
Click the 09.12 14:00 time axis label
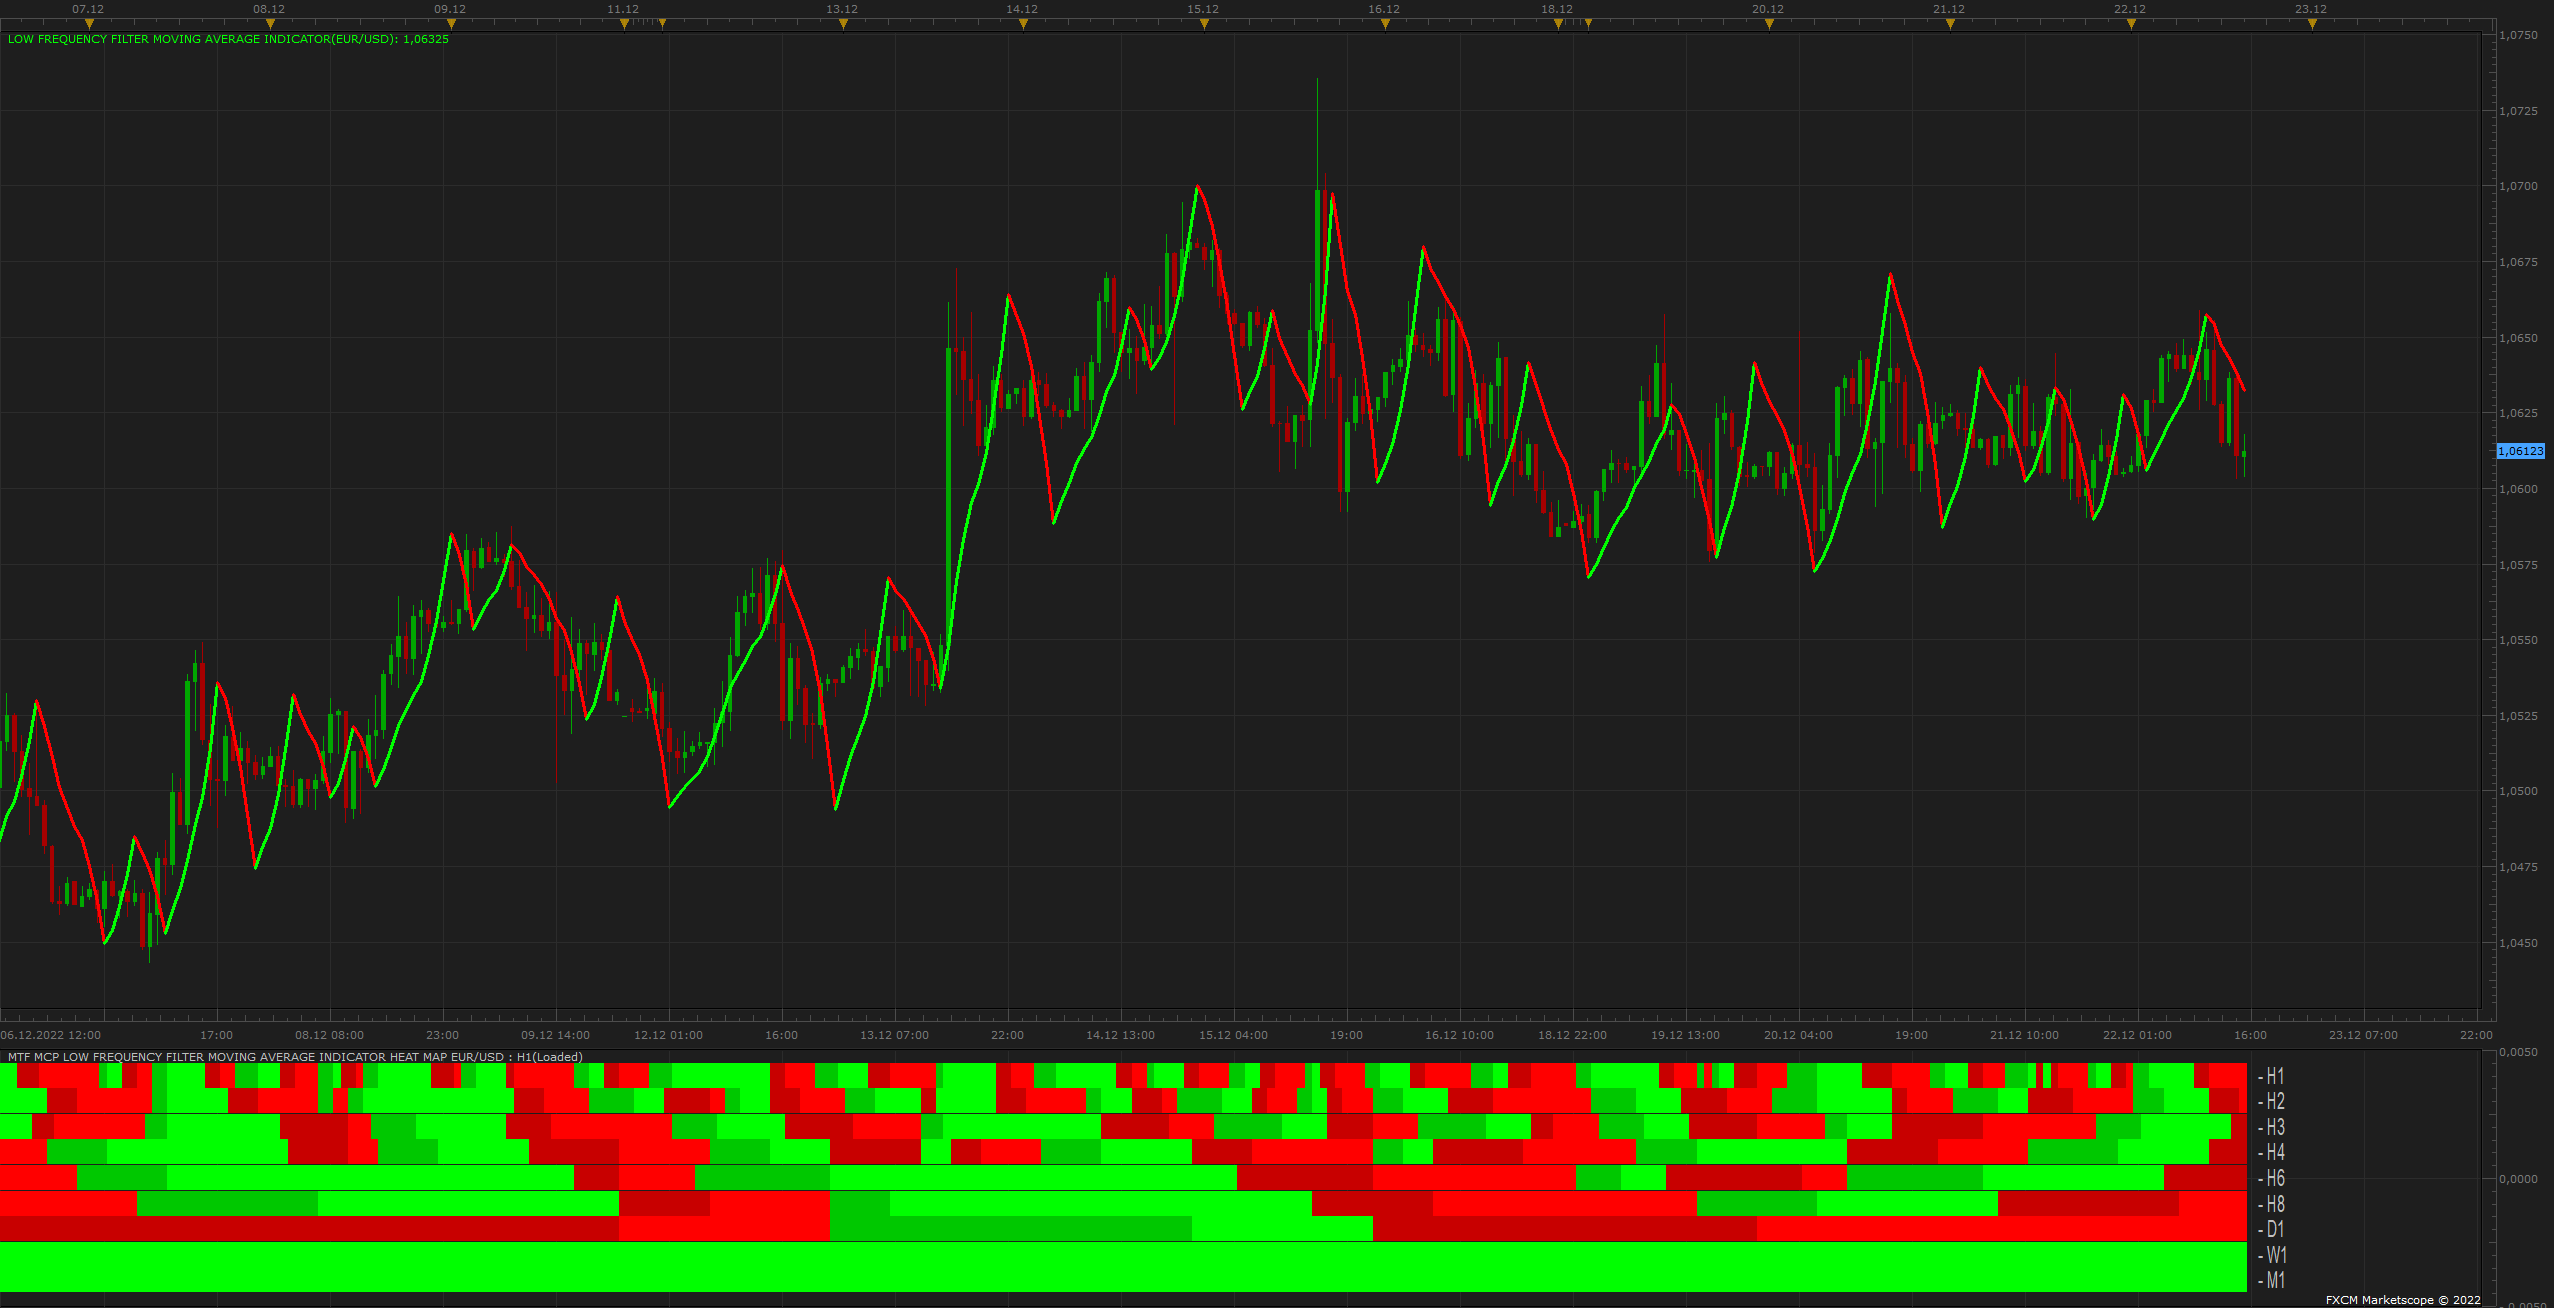point(555,1035)
